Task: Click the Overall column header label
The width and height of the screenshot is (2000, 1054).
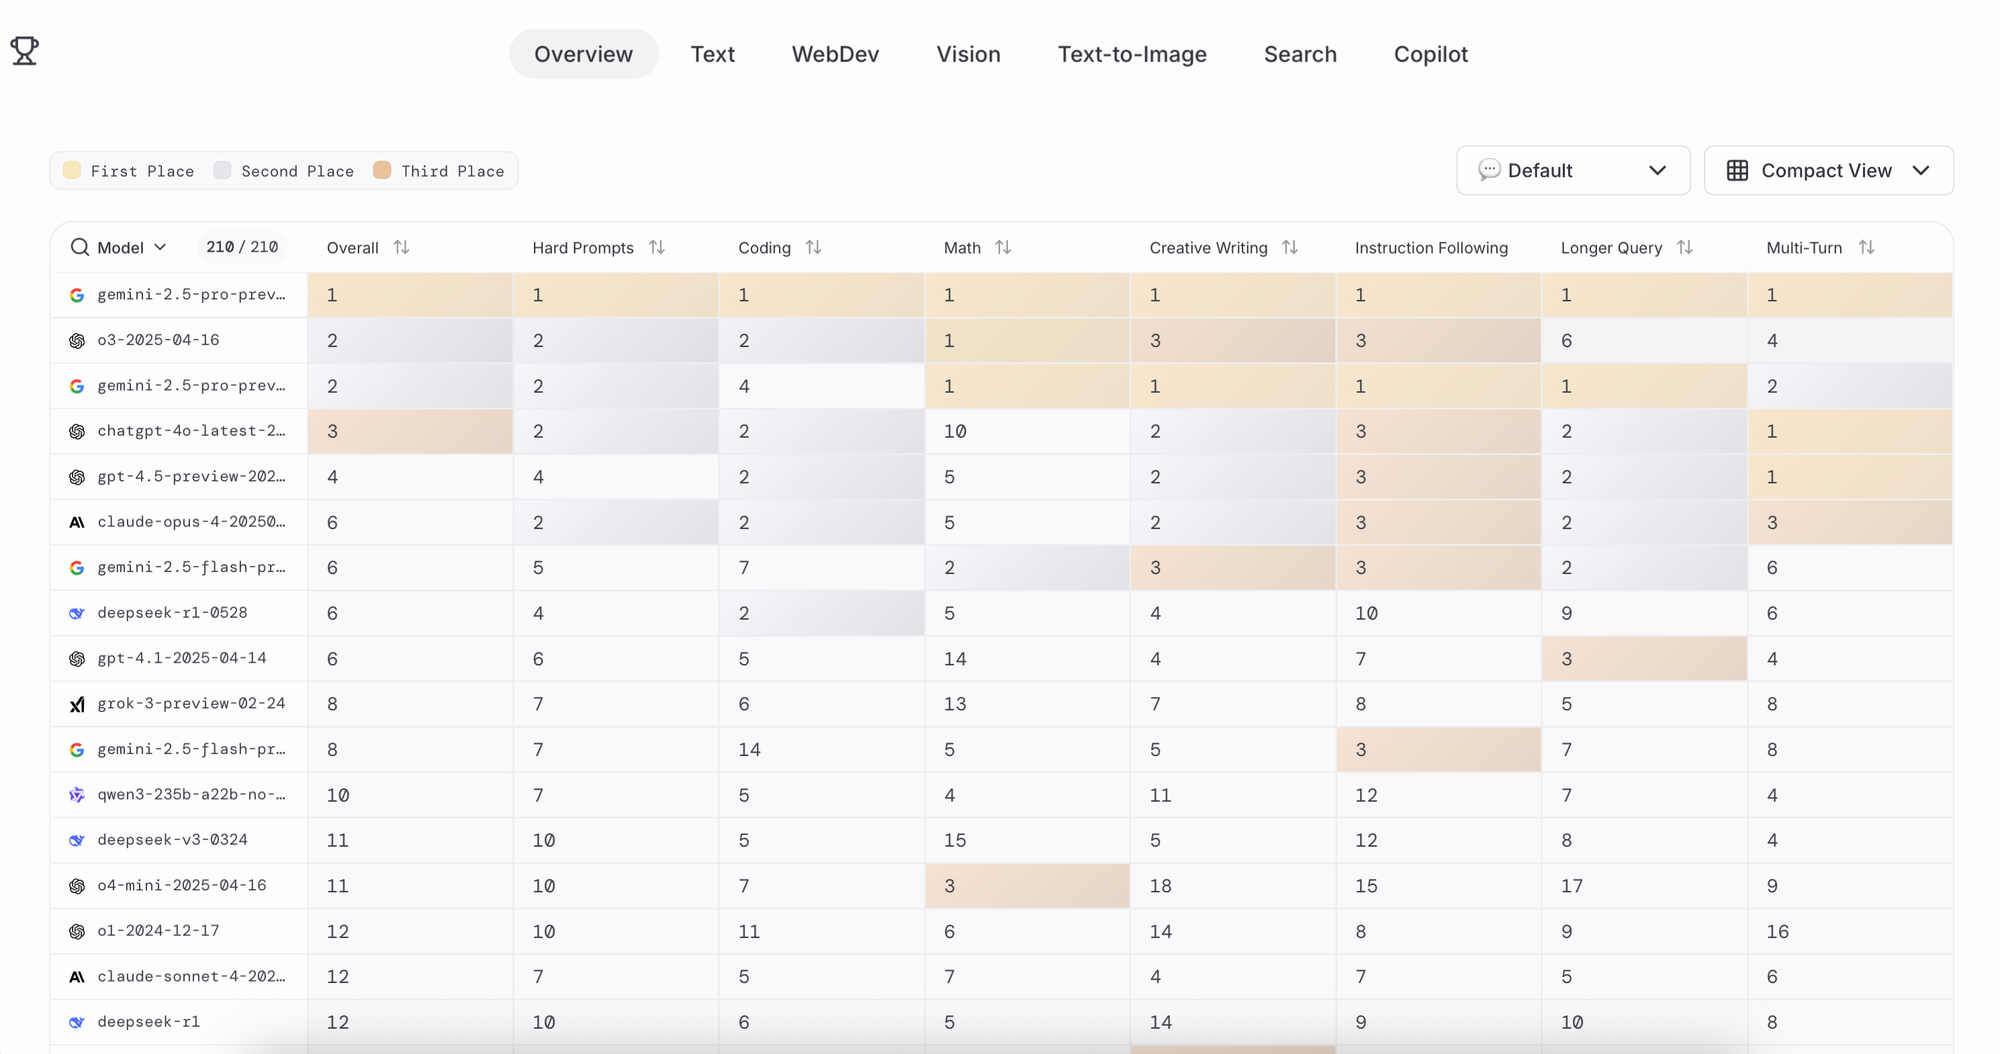Action: [x=353, y=248]
